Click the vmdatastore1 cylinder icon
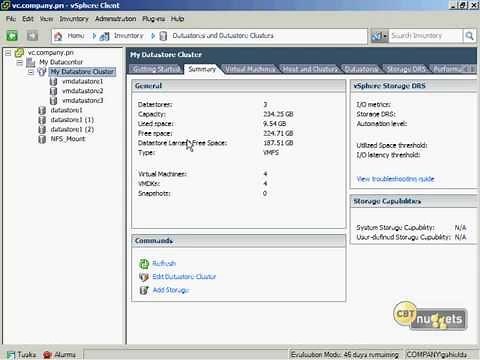Viewport: 480px width, 360px height. click(x=53, y=82)
